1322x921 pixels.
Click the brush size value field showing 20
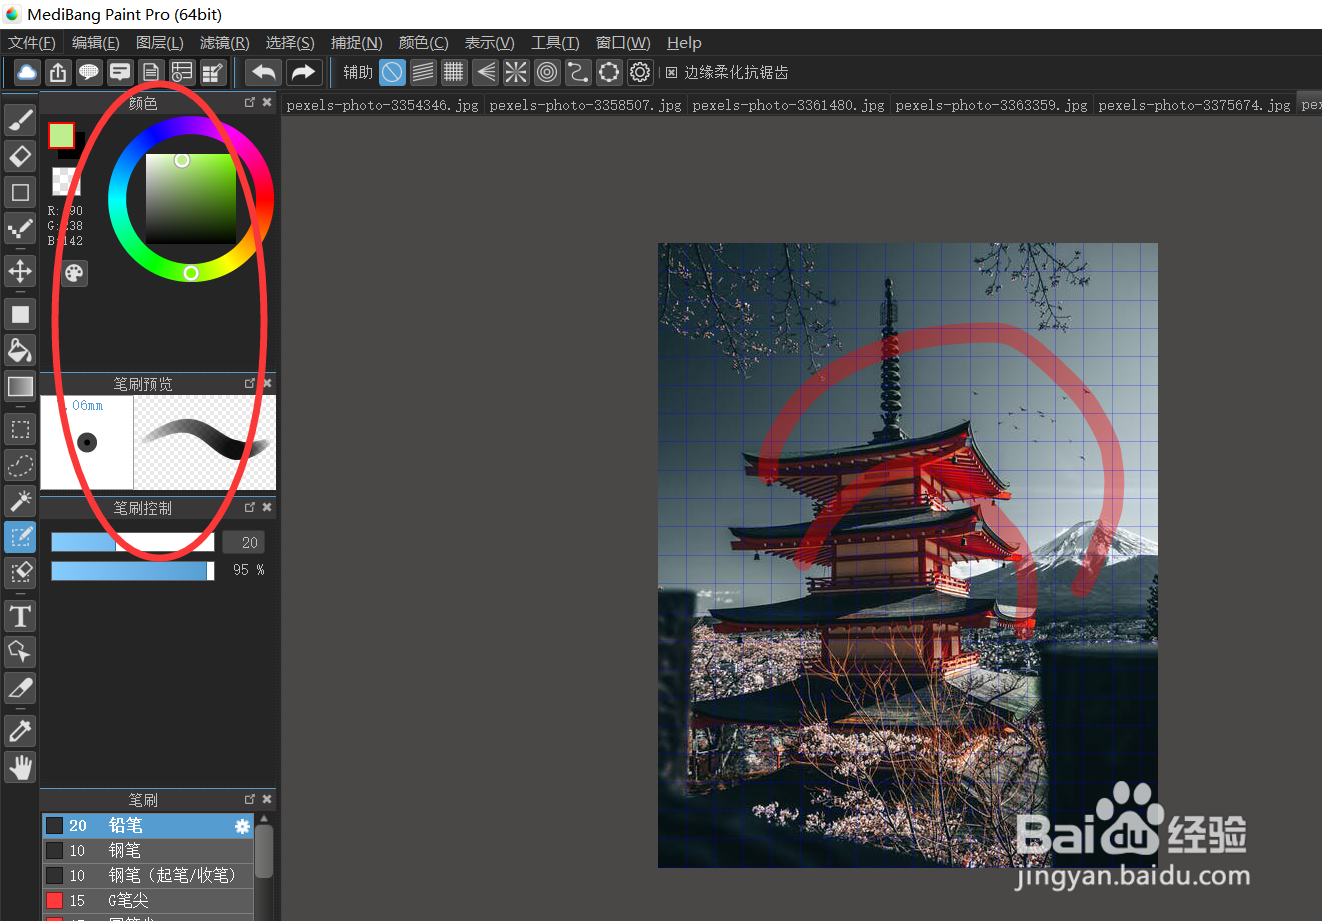coord(243,542)
